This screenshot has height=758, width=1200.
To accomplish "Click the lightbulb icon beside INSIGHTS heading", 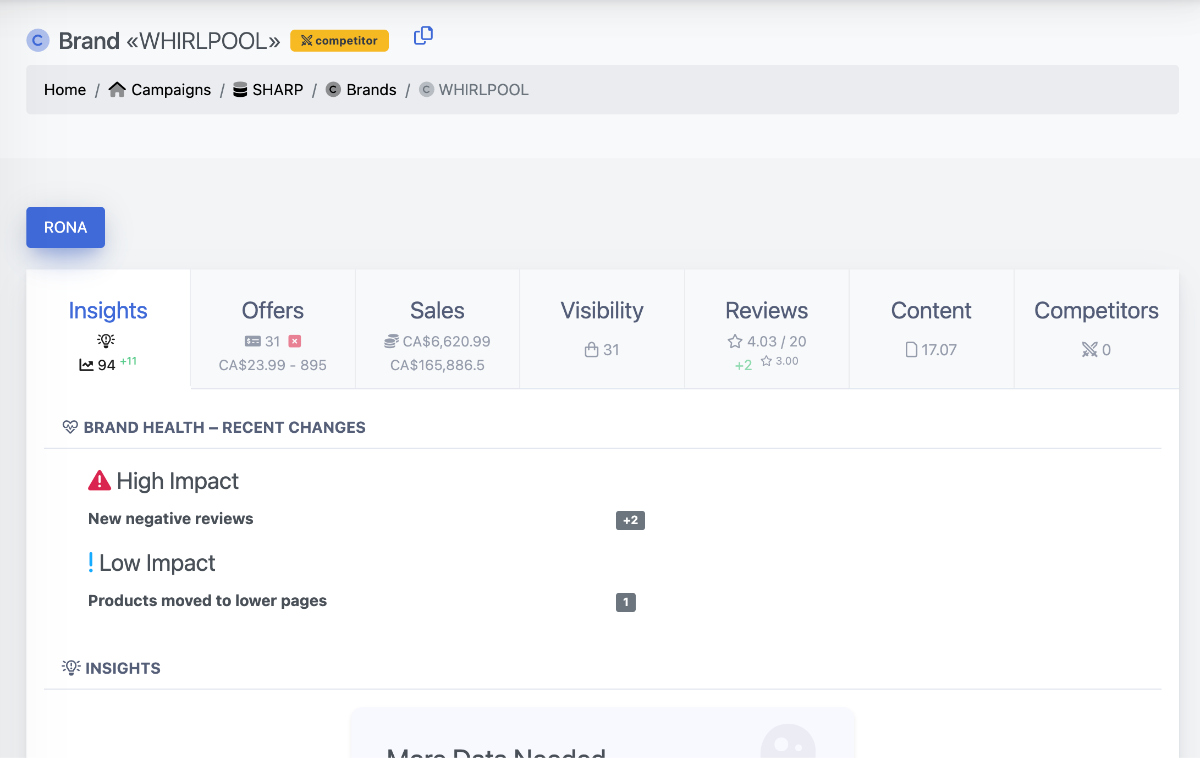I will coord(71,667).
